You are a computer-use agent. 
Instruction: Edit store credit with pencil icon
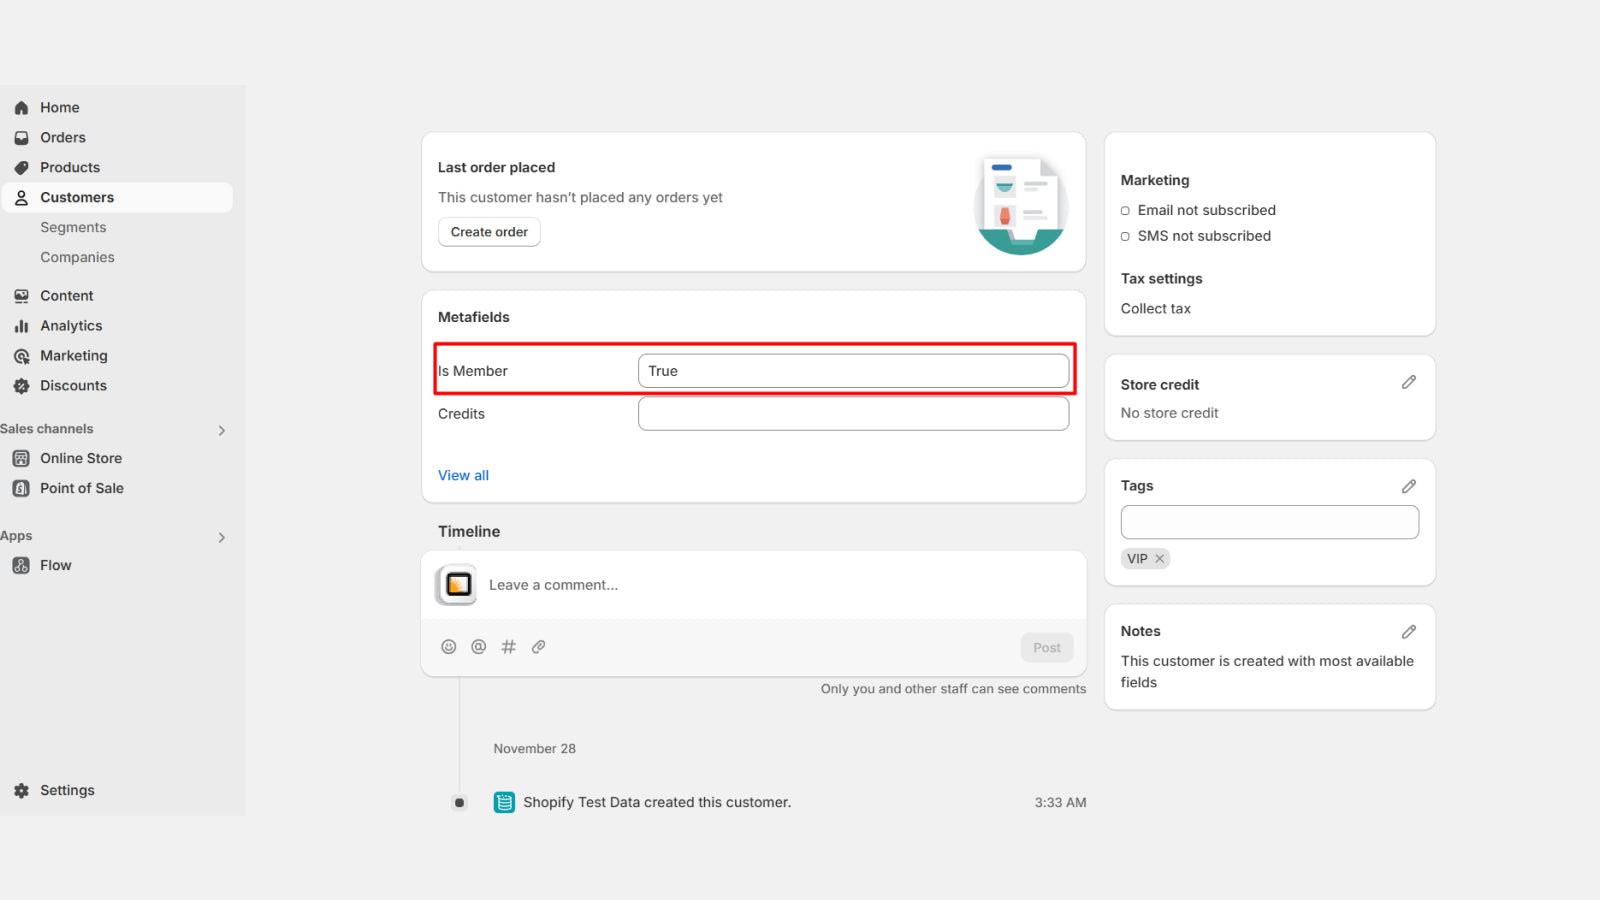pos(1409,383)
